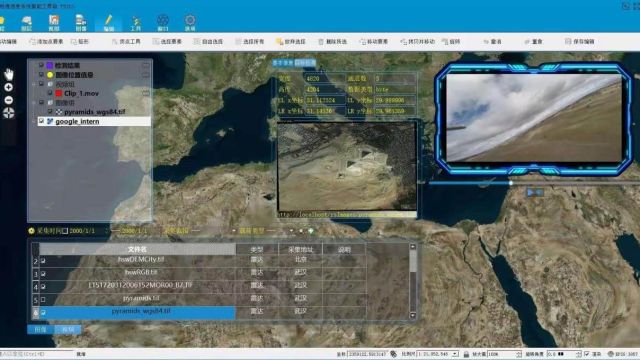Open the gear settings ribbon tab
The width and height of the screenshot is (640, 360).
coord(190,23)
